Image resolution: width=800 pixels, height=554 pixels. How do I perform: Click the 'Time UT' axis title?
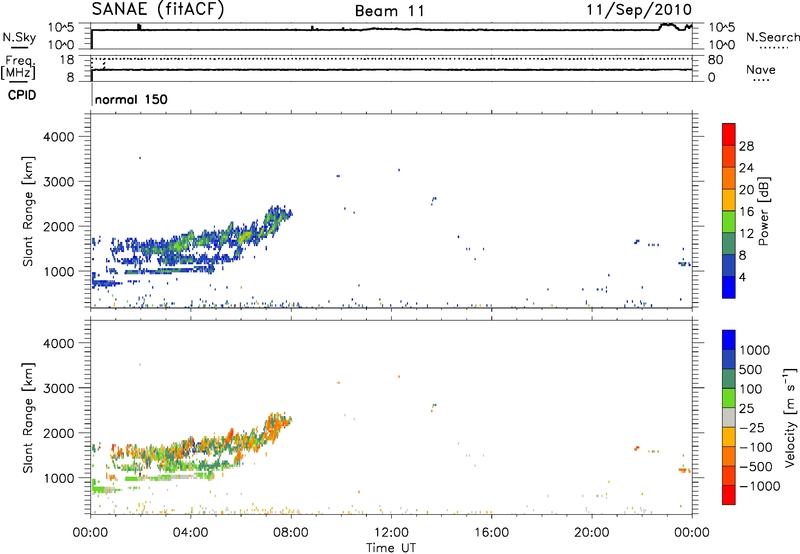pos(391,548)
